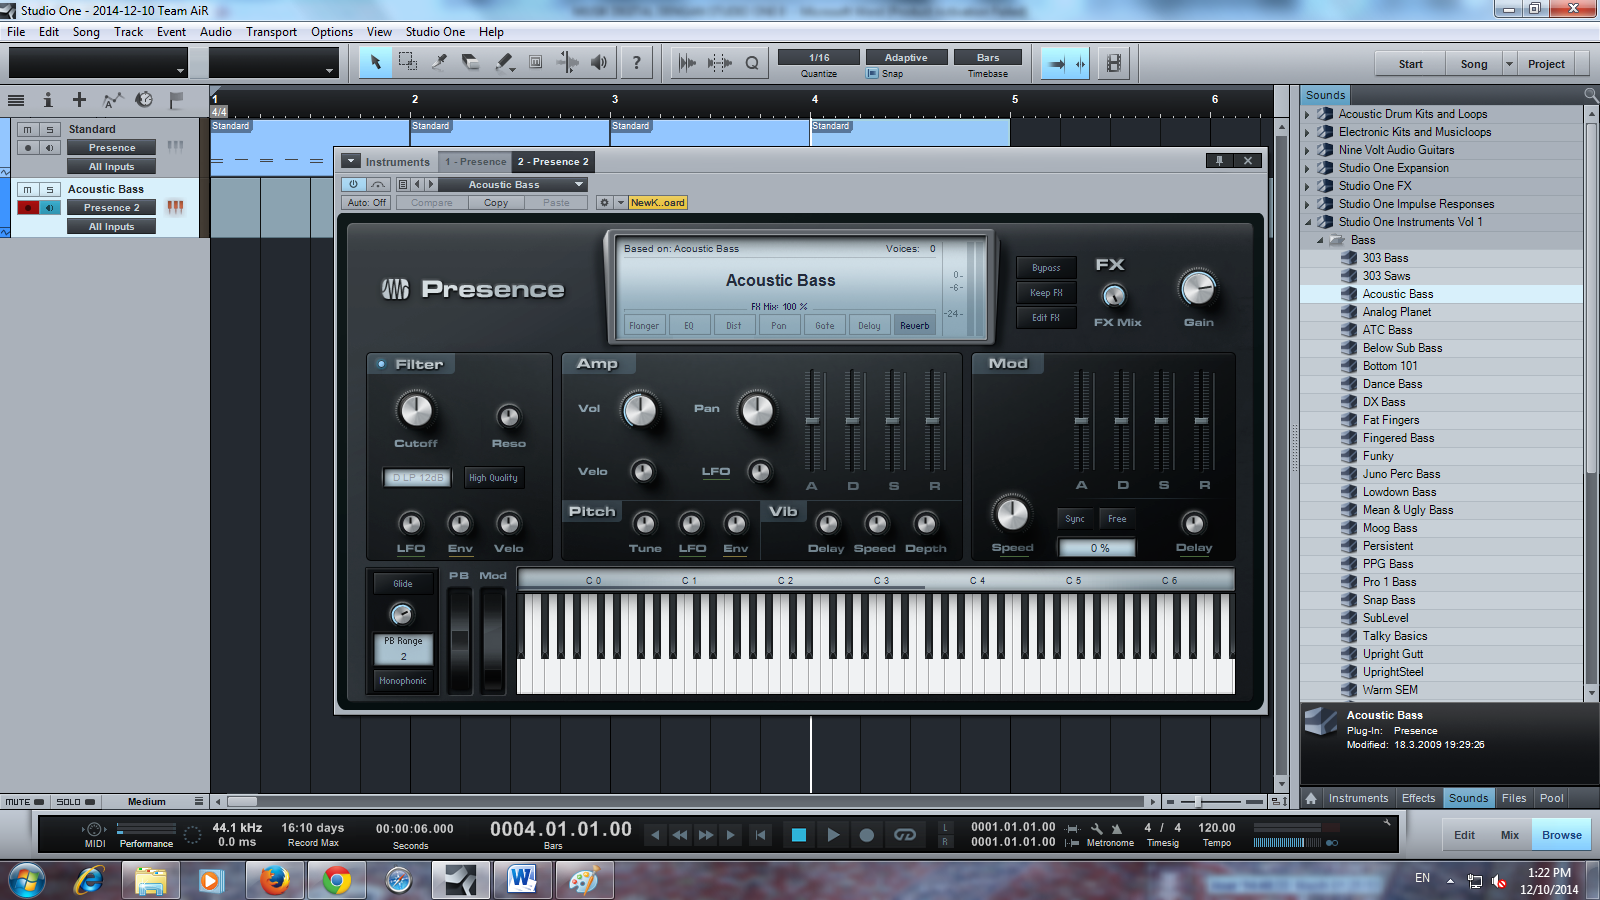Open Microsoft Word from the taskbar

522,880
